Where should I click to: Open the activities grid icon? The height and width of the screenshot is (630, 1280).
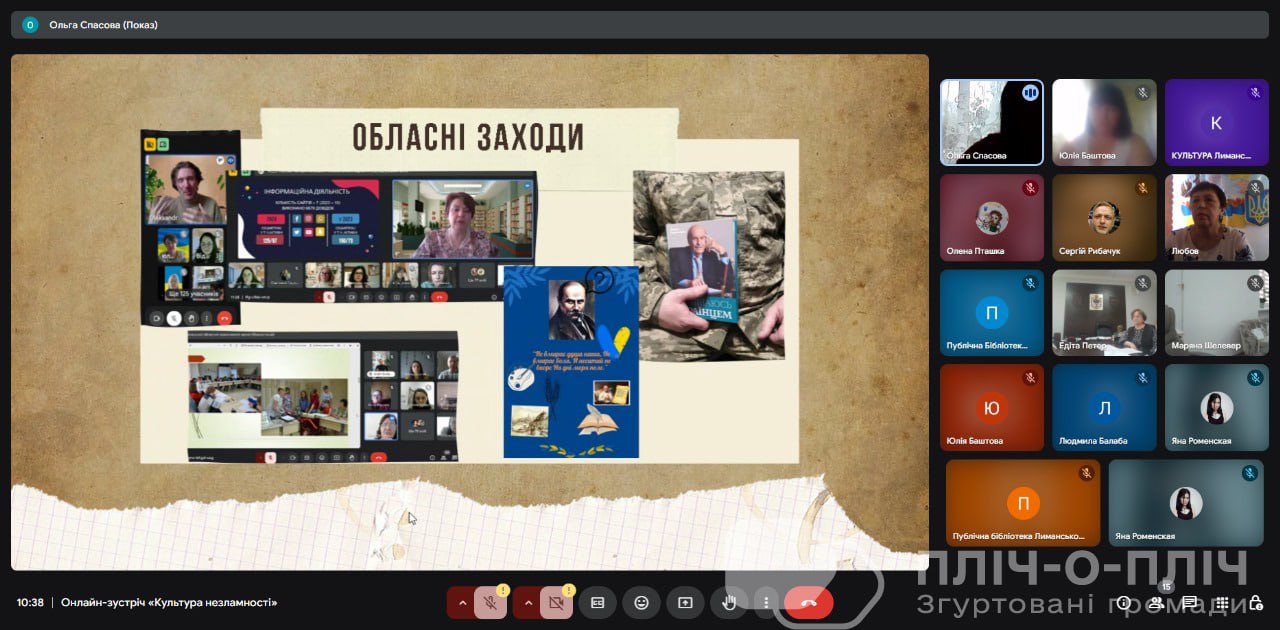pos(1223,603)
